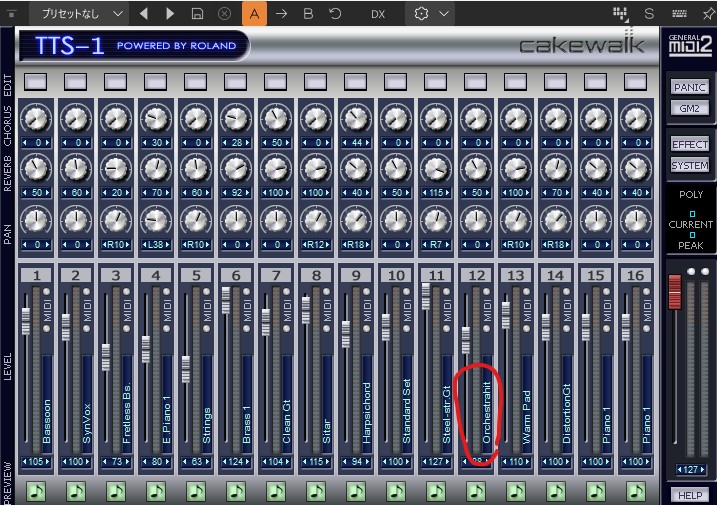Play preview for channel 6 Brass 1

pyautogui.click(x=236, y=492)
